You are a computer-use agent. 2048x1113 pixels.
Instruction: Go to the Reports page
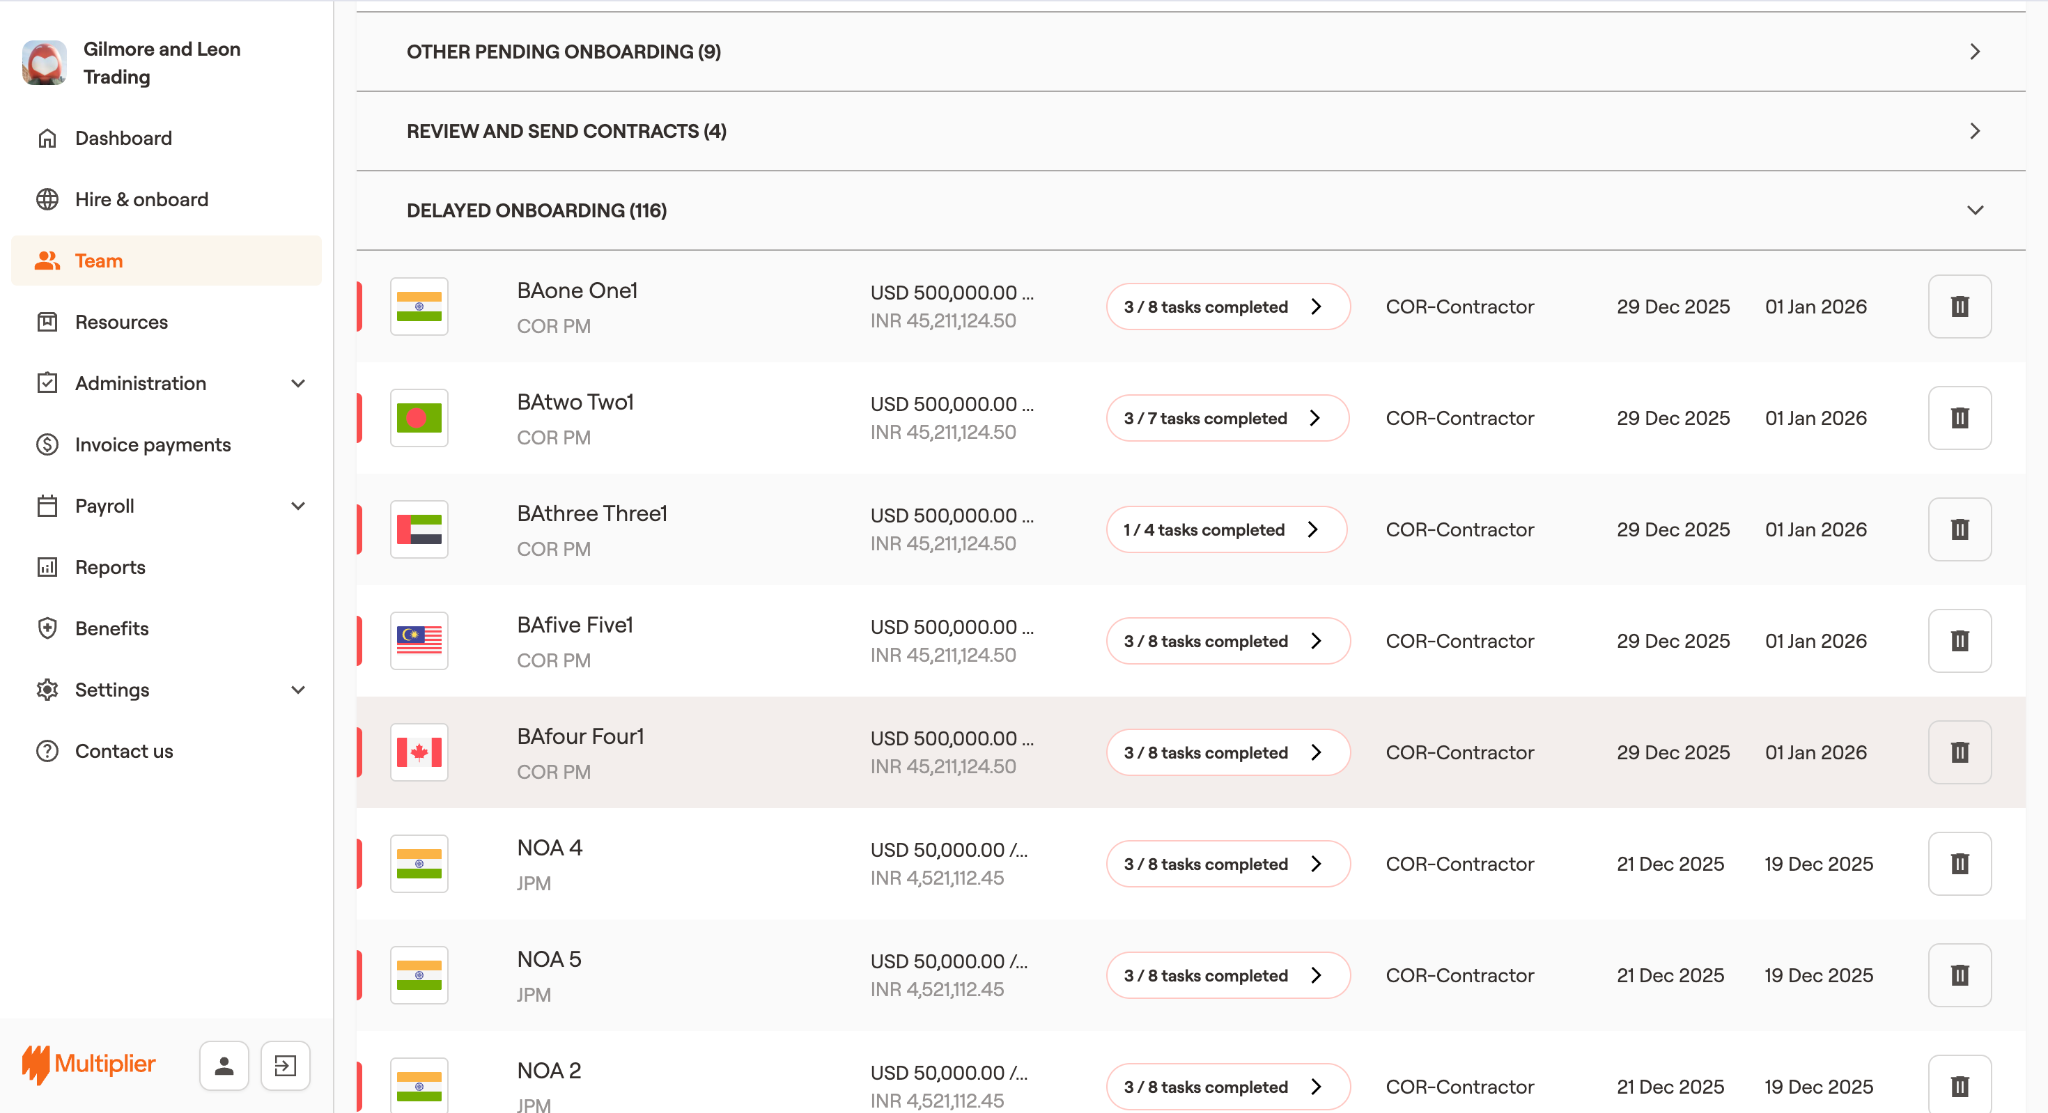[110, 567]
